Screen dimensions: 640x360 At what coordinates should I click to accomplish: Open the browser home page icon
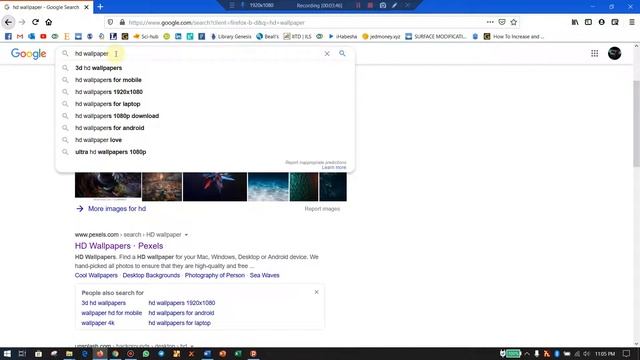click(49, 22)
